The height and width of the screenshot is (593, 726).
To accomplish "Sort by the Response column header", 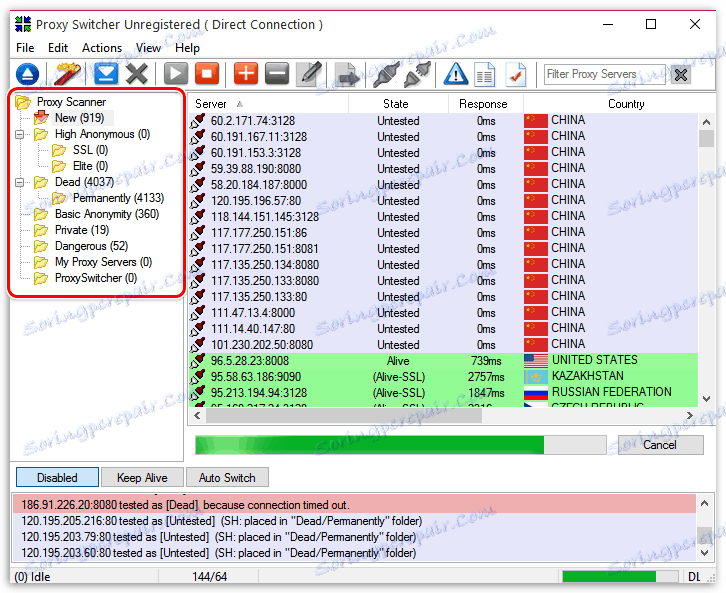I will 486,104.
